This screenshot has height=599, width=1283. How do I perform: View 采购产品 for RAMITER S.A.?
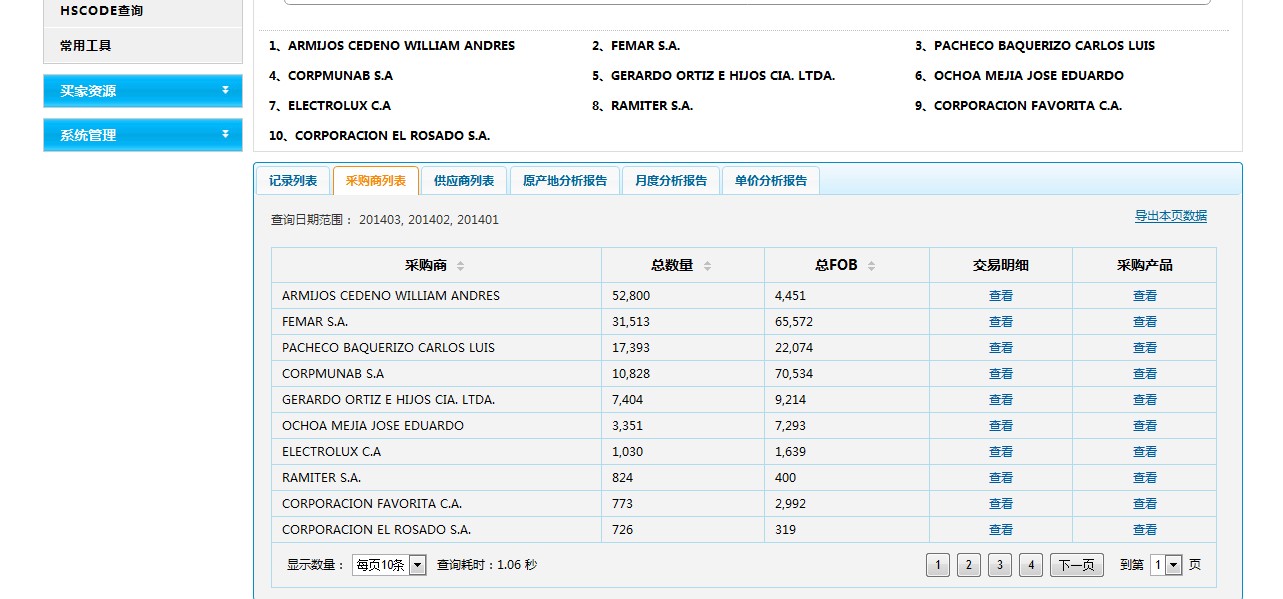[x=1145, y=478]
